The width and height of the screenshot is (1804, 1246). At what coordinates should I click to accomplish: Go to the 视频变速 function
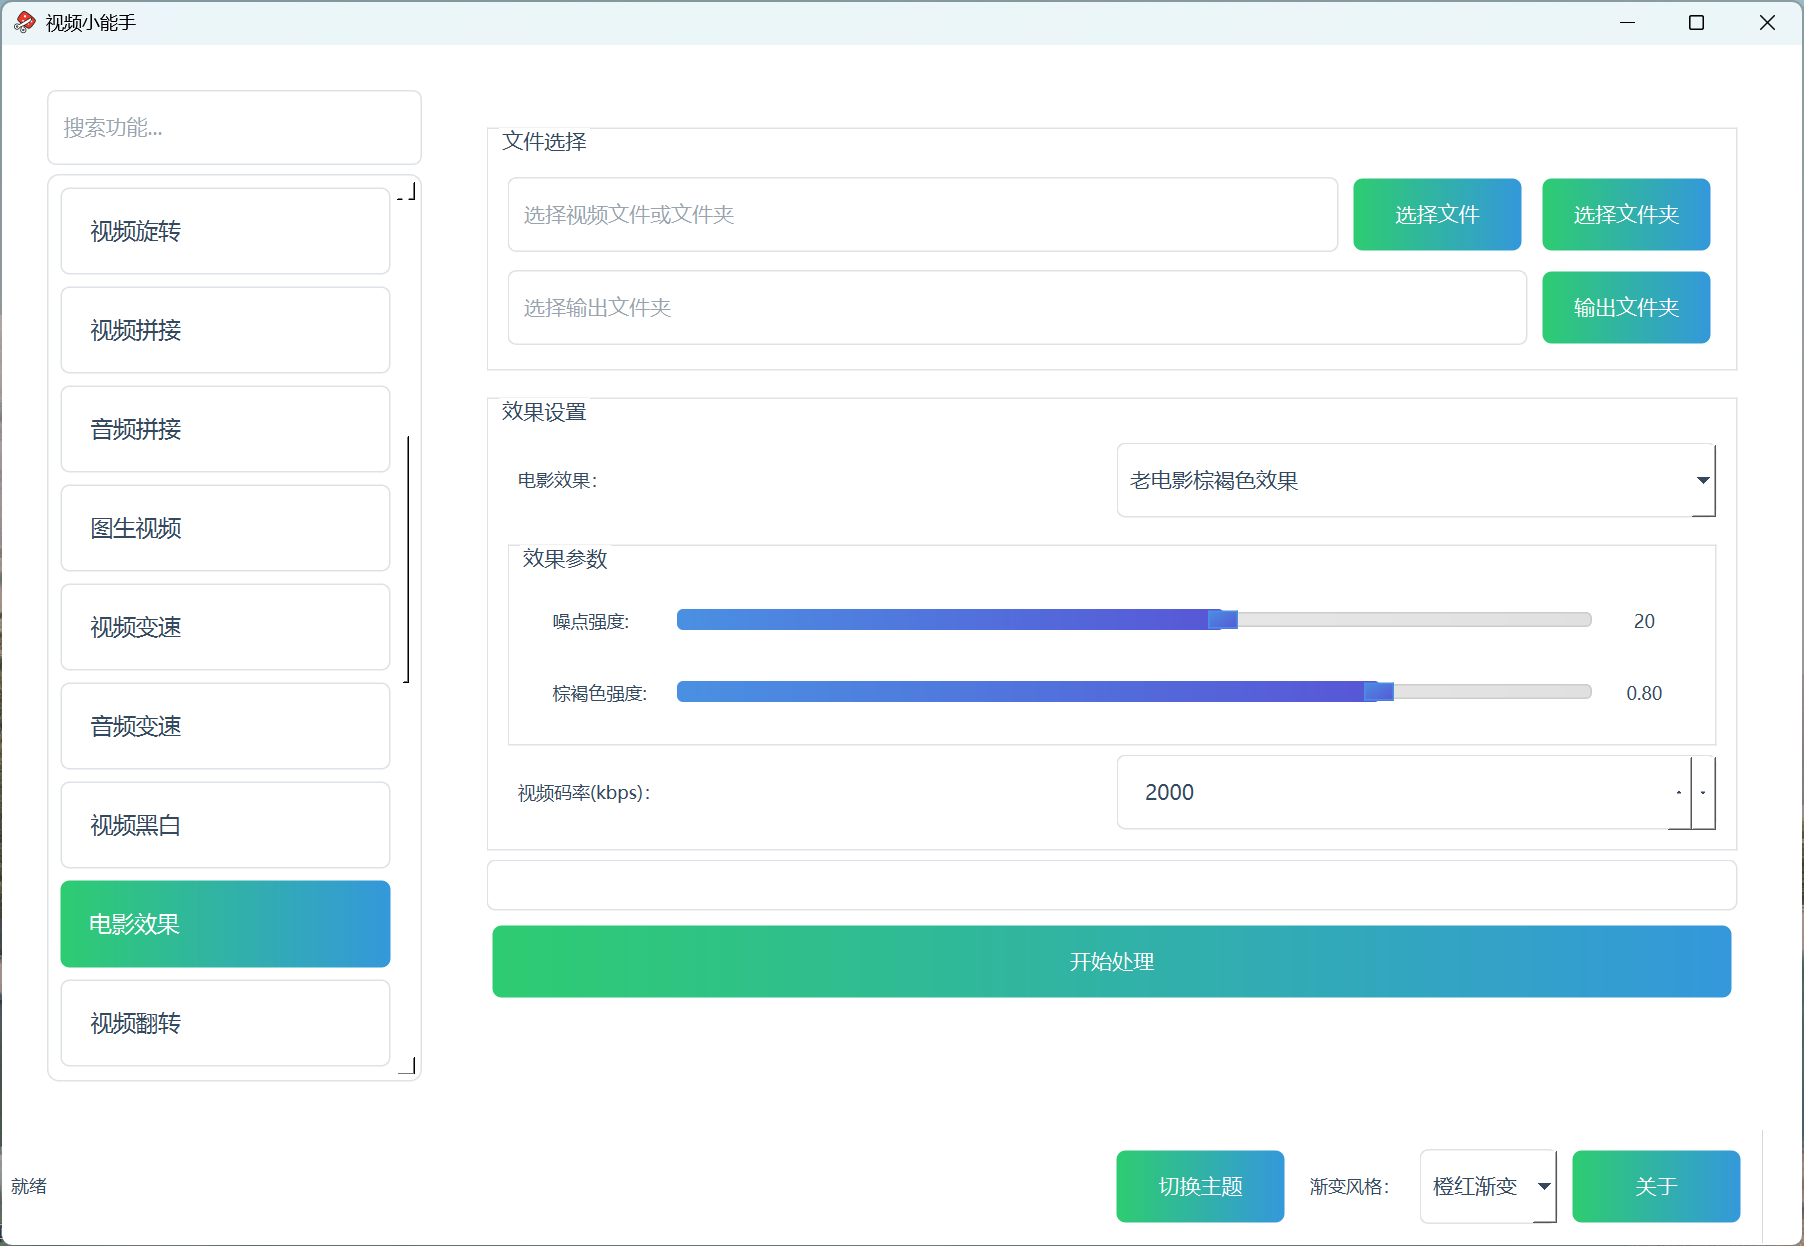coord(225,627)
